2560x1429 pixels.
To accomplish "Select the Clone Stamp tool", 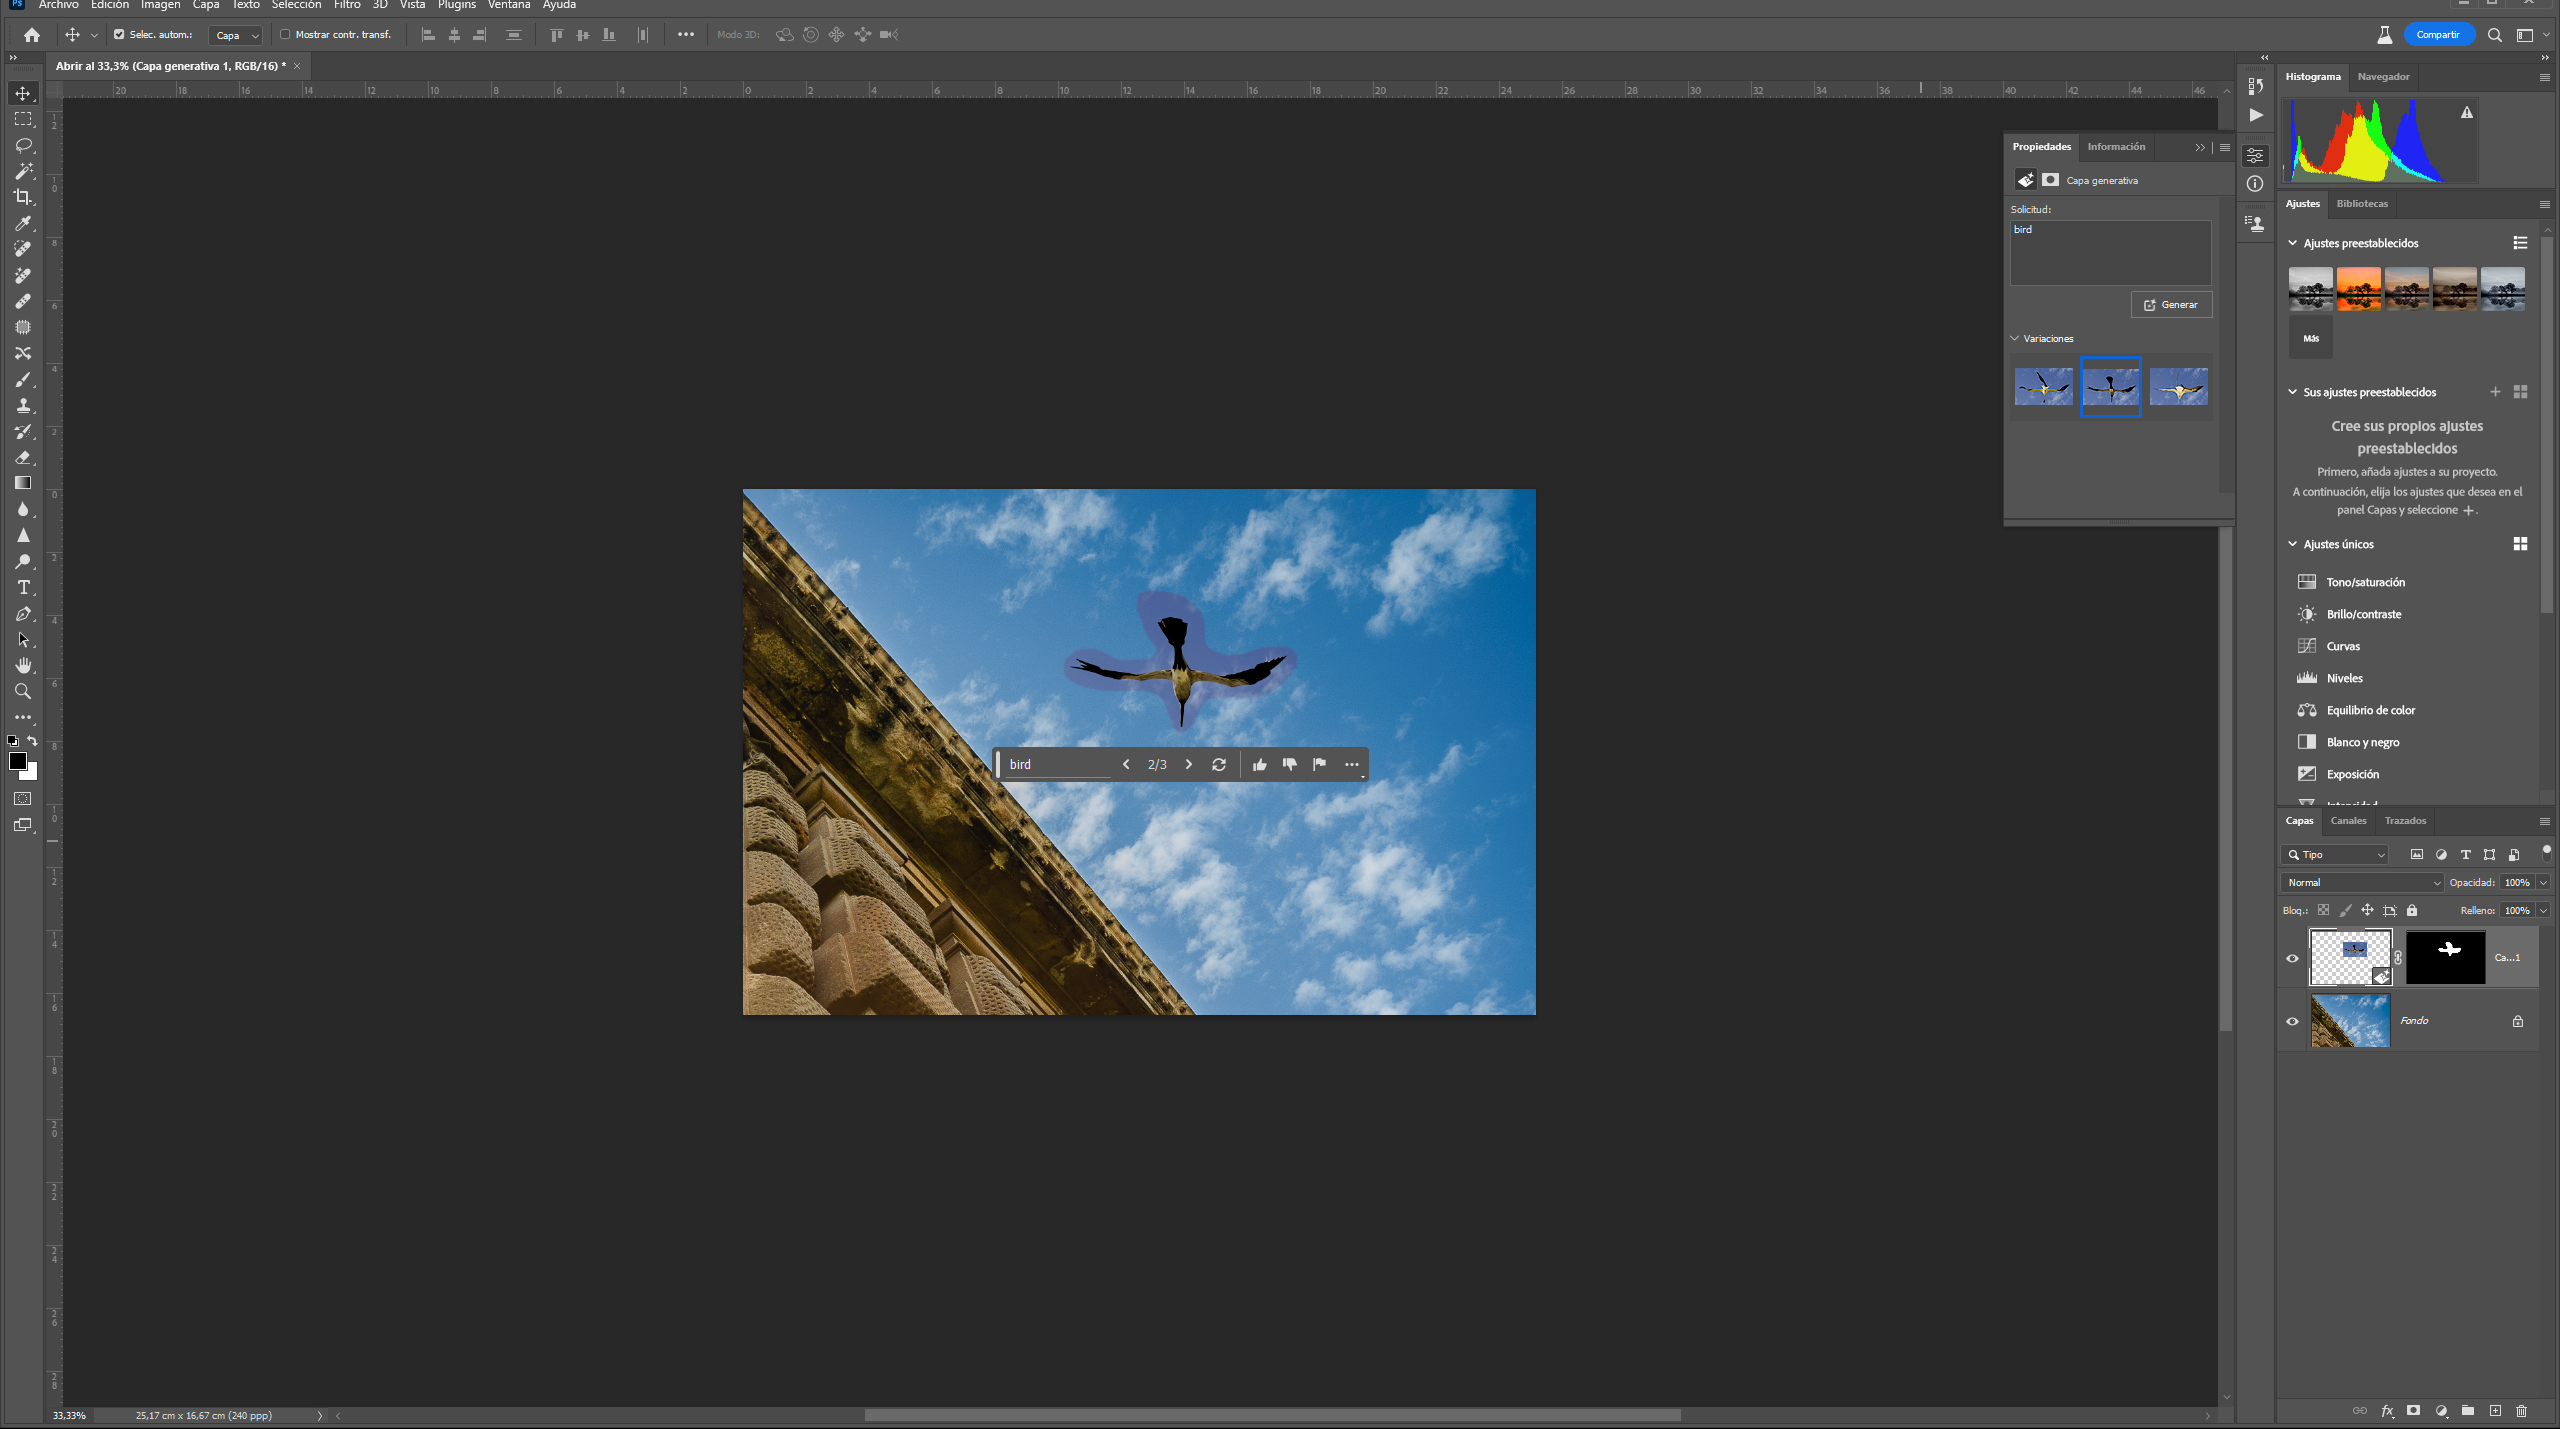I will (x=23, y=405).
